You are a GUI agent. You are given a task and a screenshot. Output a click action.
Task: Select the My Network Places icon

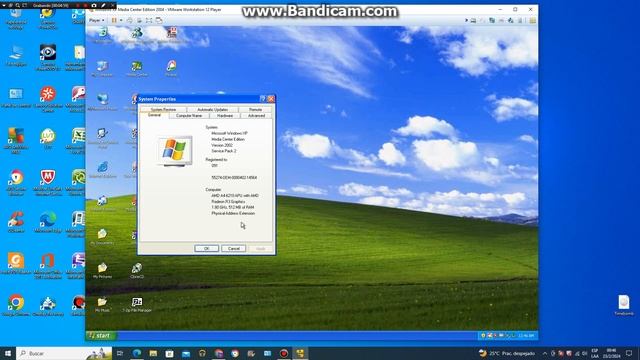[x=102, y=102]
